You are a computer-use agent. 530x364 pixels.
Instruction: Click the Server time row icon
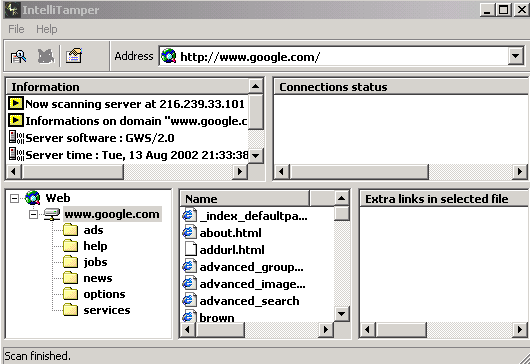click(16, 154)
